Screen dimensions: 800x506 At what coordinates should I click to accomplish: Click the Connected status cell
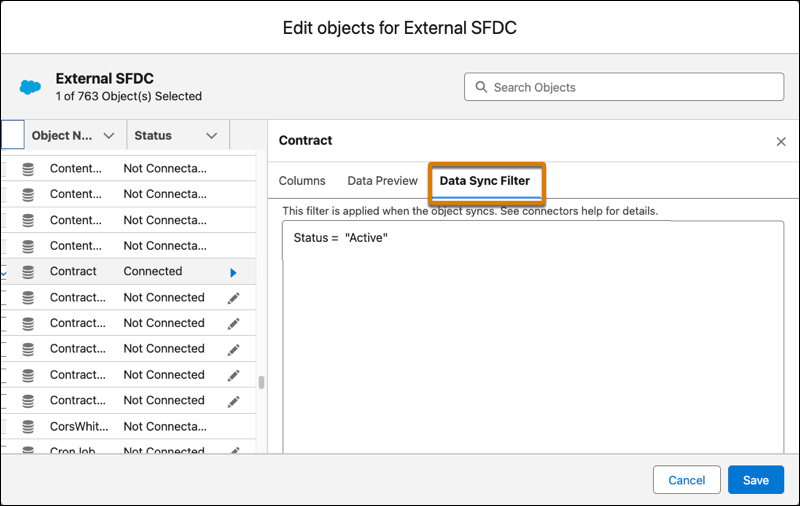click(153, 271)
